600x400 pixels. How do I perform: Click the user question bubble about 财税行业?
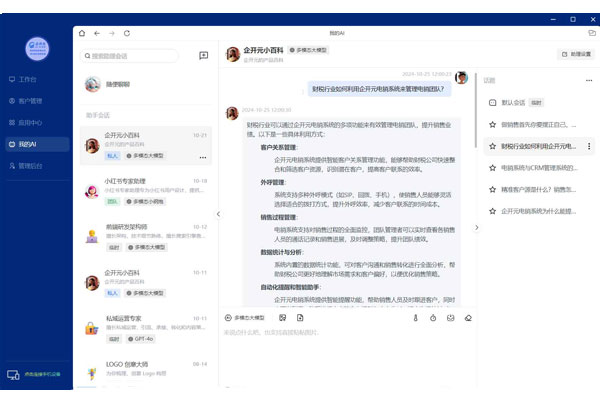(379, 89)
